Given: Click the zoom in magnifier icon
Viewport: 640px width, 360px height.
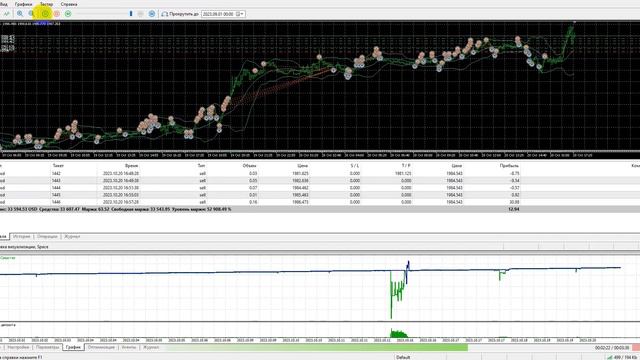Looking at the screenshot, I should click(x=20, y=14).
